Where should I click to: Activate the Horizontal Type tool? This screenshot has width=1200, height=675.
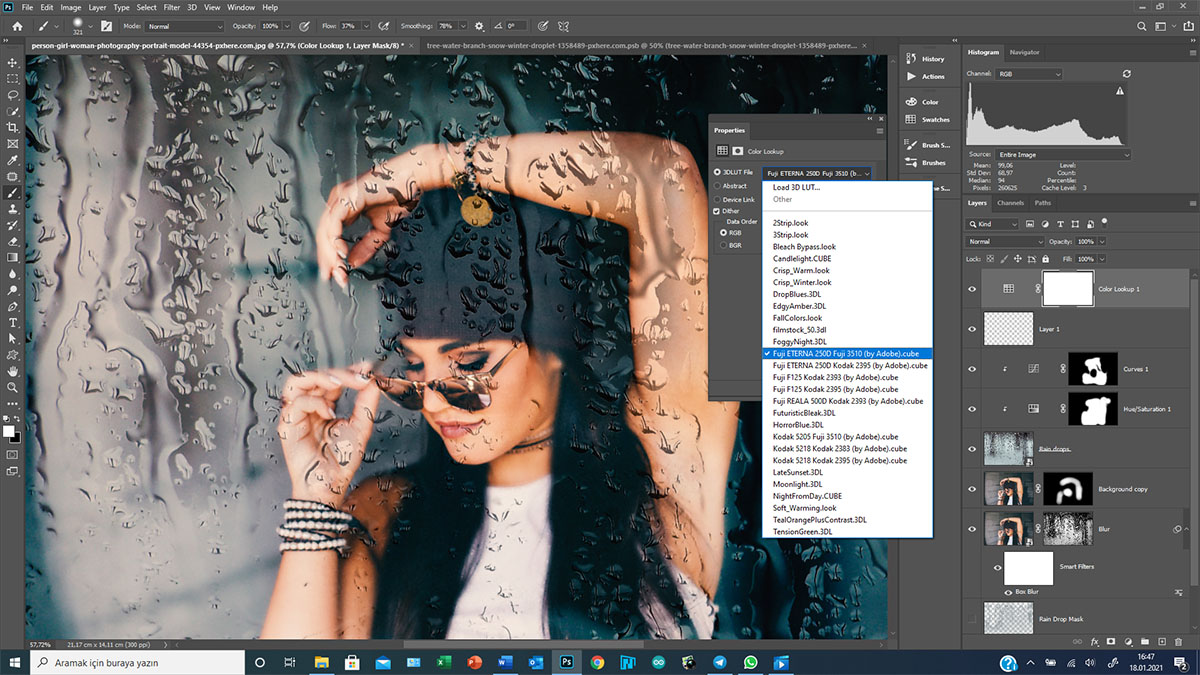coord(13,323)
